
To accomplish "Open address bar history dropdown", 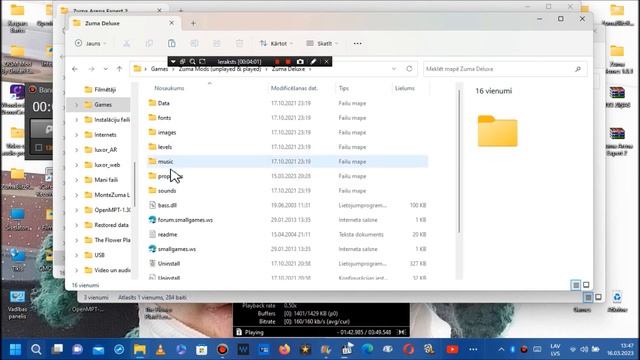I will (x=394, y=69).
